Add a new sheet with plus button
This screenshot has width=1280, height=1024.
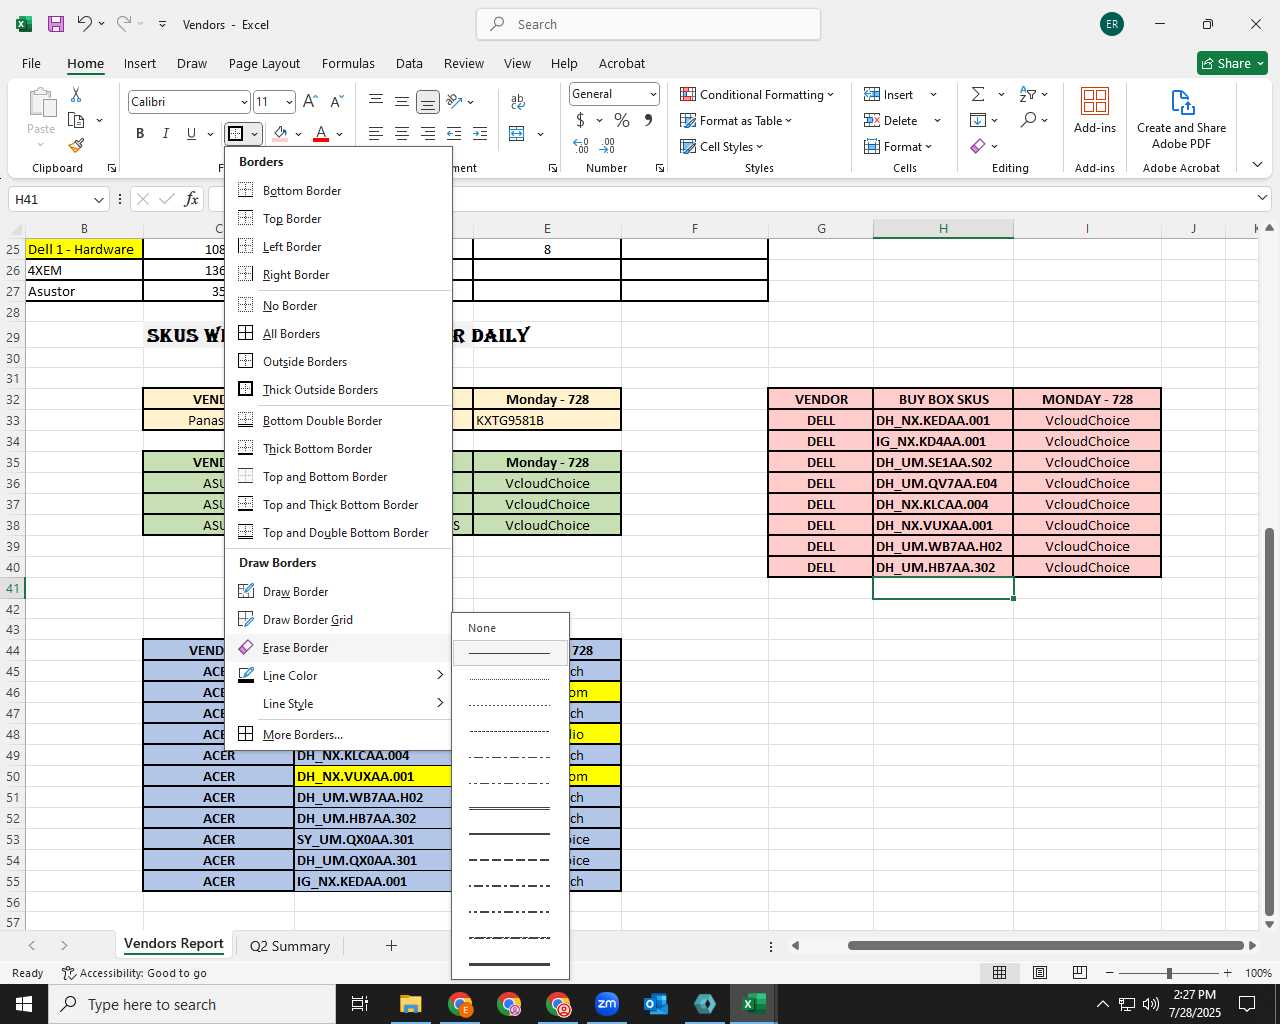[391, 946]
